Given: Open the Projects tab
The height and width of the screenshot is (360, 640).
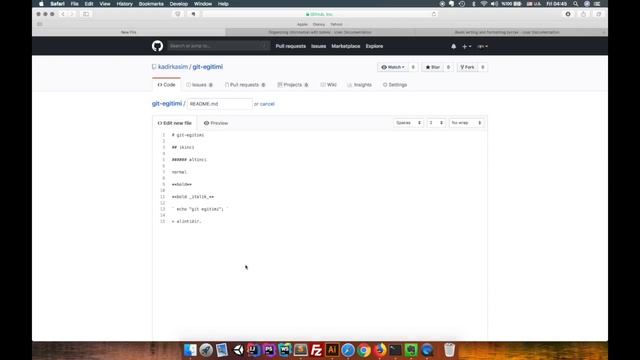Looking at the screenshot, I should [x=293, y=85].
